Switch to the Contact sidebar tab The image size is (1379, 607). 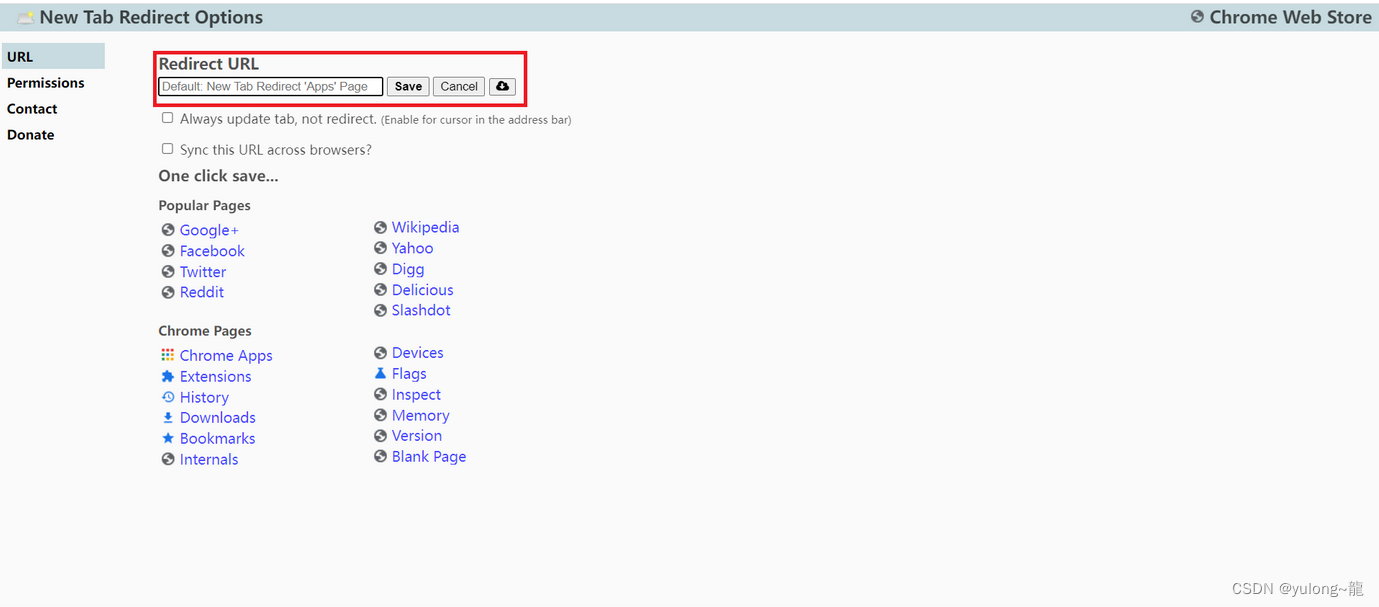pos(32,109)
